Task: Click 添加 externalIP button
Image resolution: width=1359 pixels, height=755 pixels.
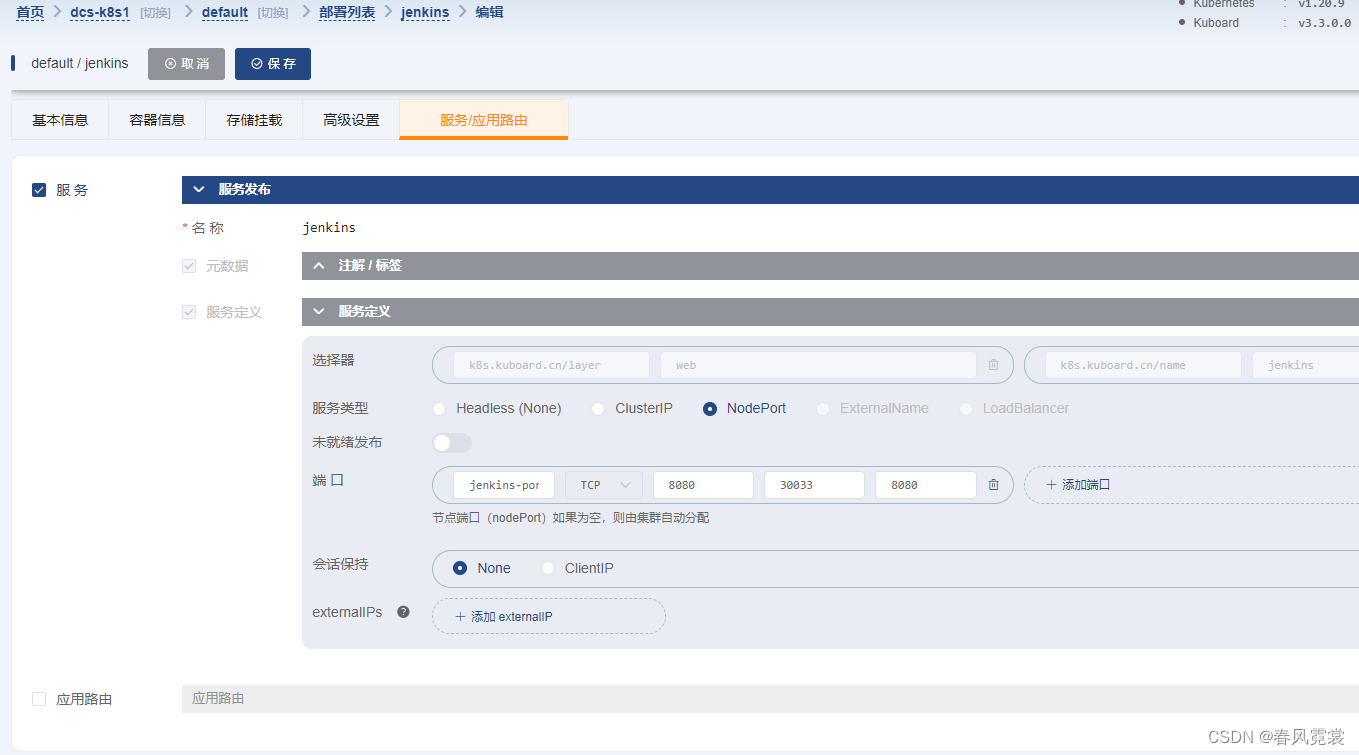Action: click(549, 616)
